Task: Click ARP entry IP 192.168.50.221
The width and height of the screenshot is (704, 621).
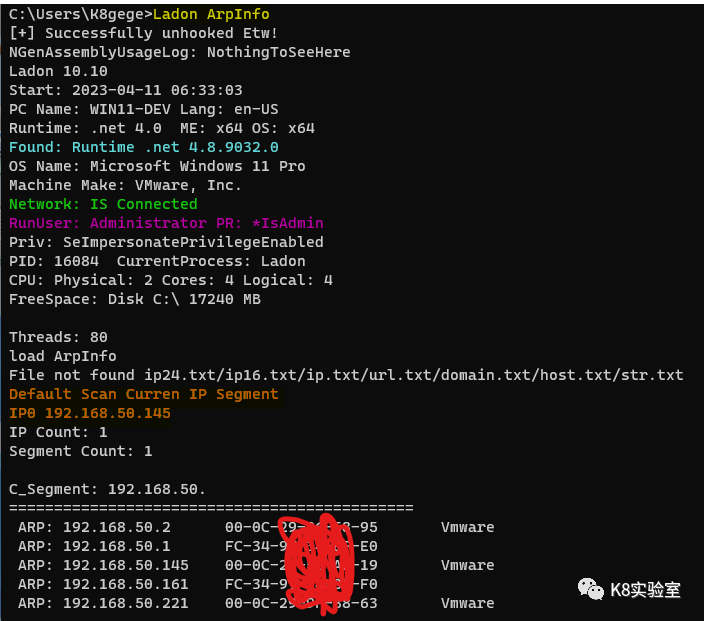Action: [126, 603]
